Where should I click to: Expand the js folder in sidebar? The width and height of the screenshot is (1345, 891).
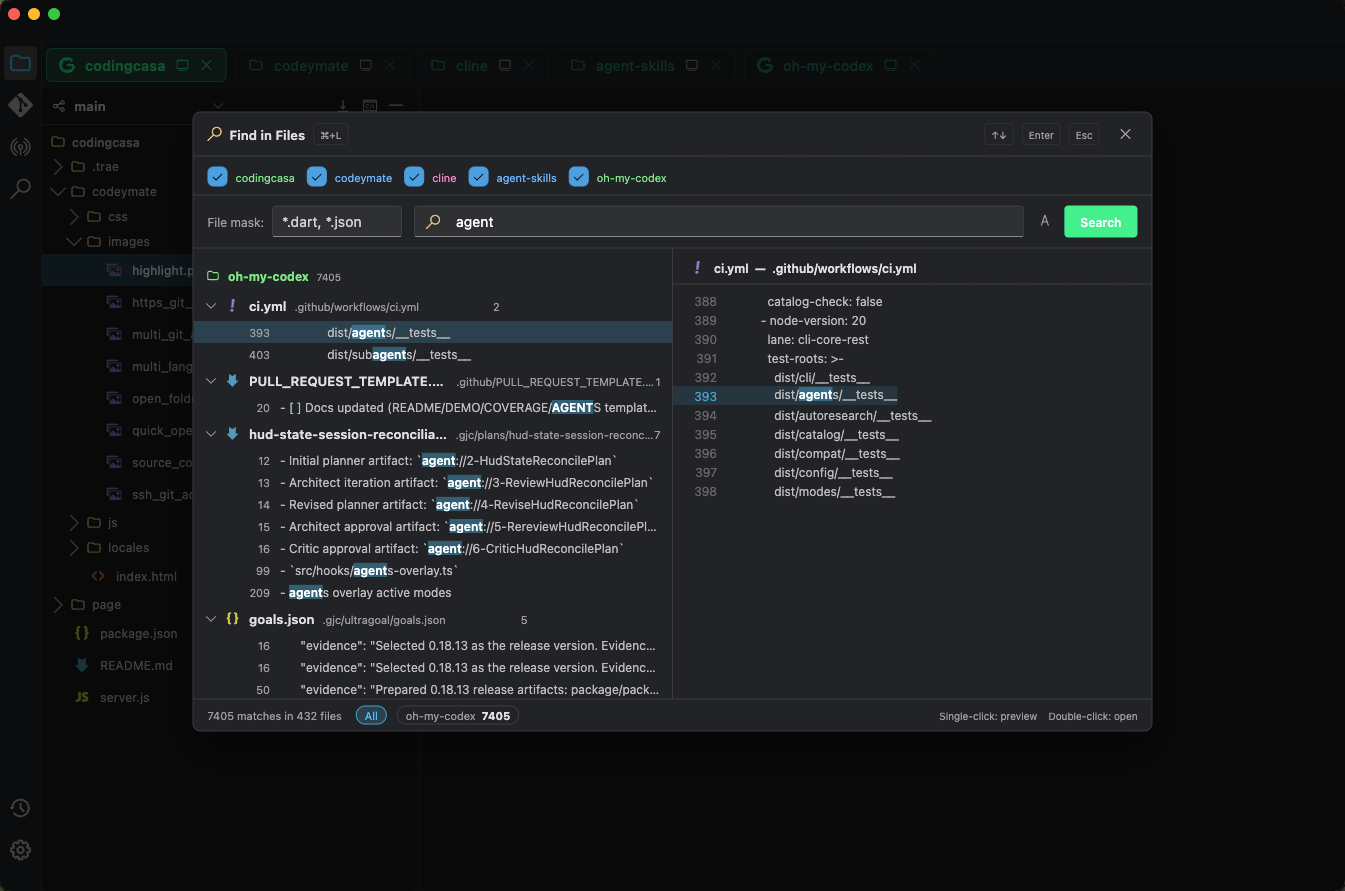(x=73, y=522)
